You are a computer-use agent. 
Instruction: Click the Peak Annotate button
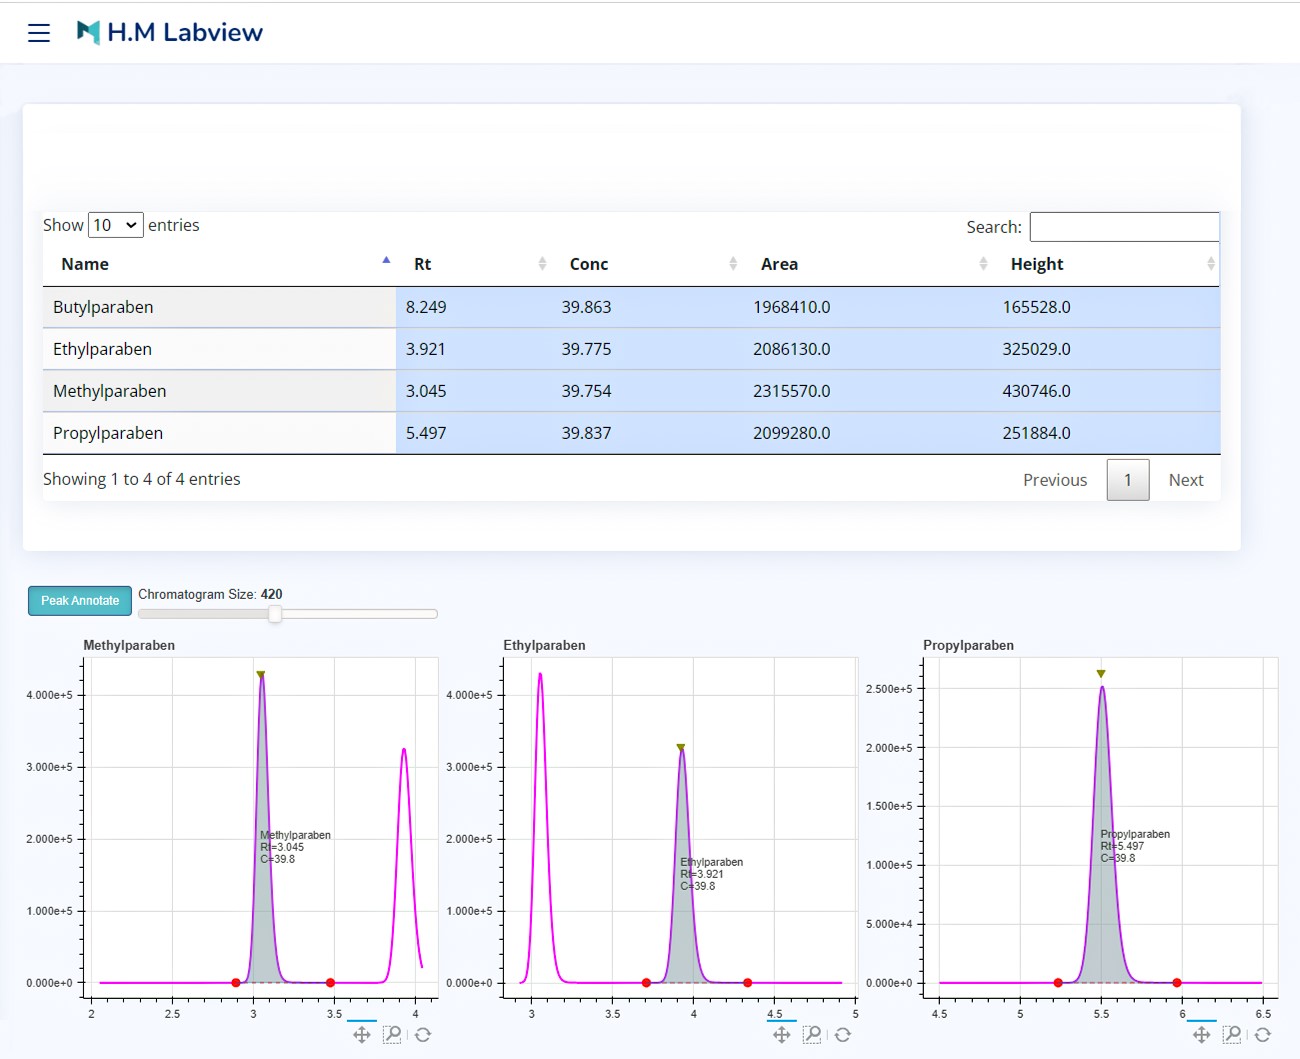point(80,601)
